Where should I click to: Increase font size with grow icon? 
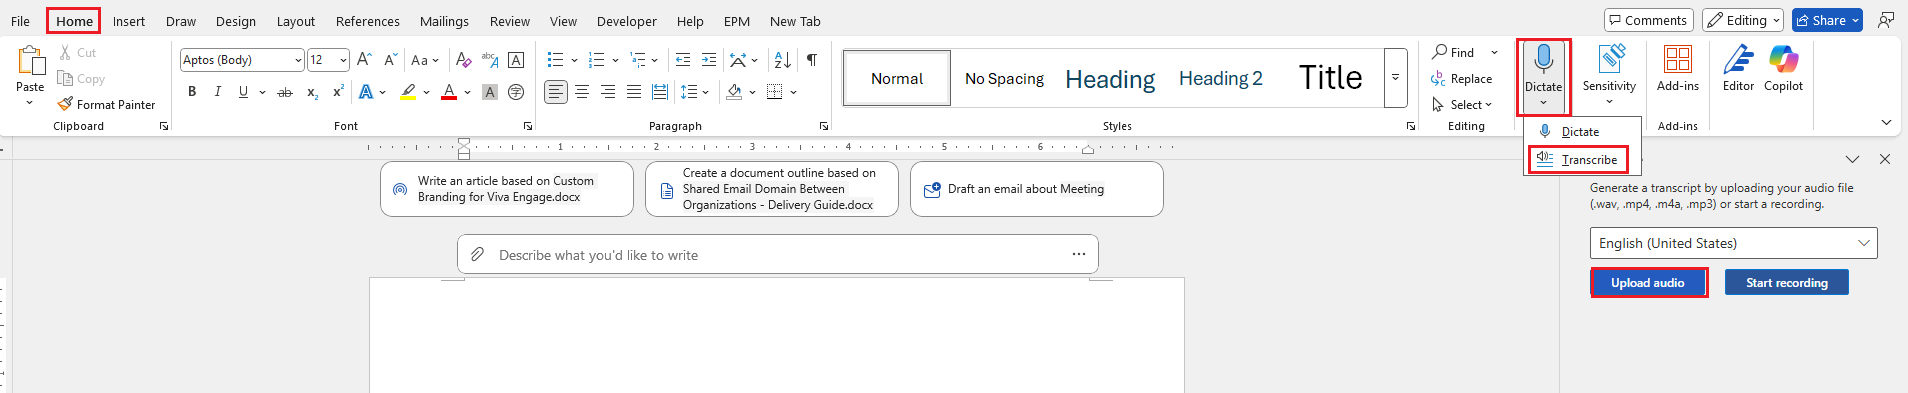point(364,60)
